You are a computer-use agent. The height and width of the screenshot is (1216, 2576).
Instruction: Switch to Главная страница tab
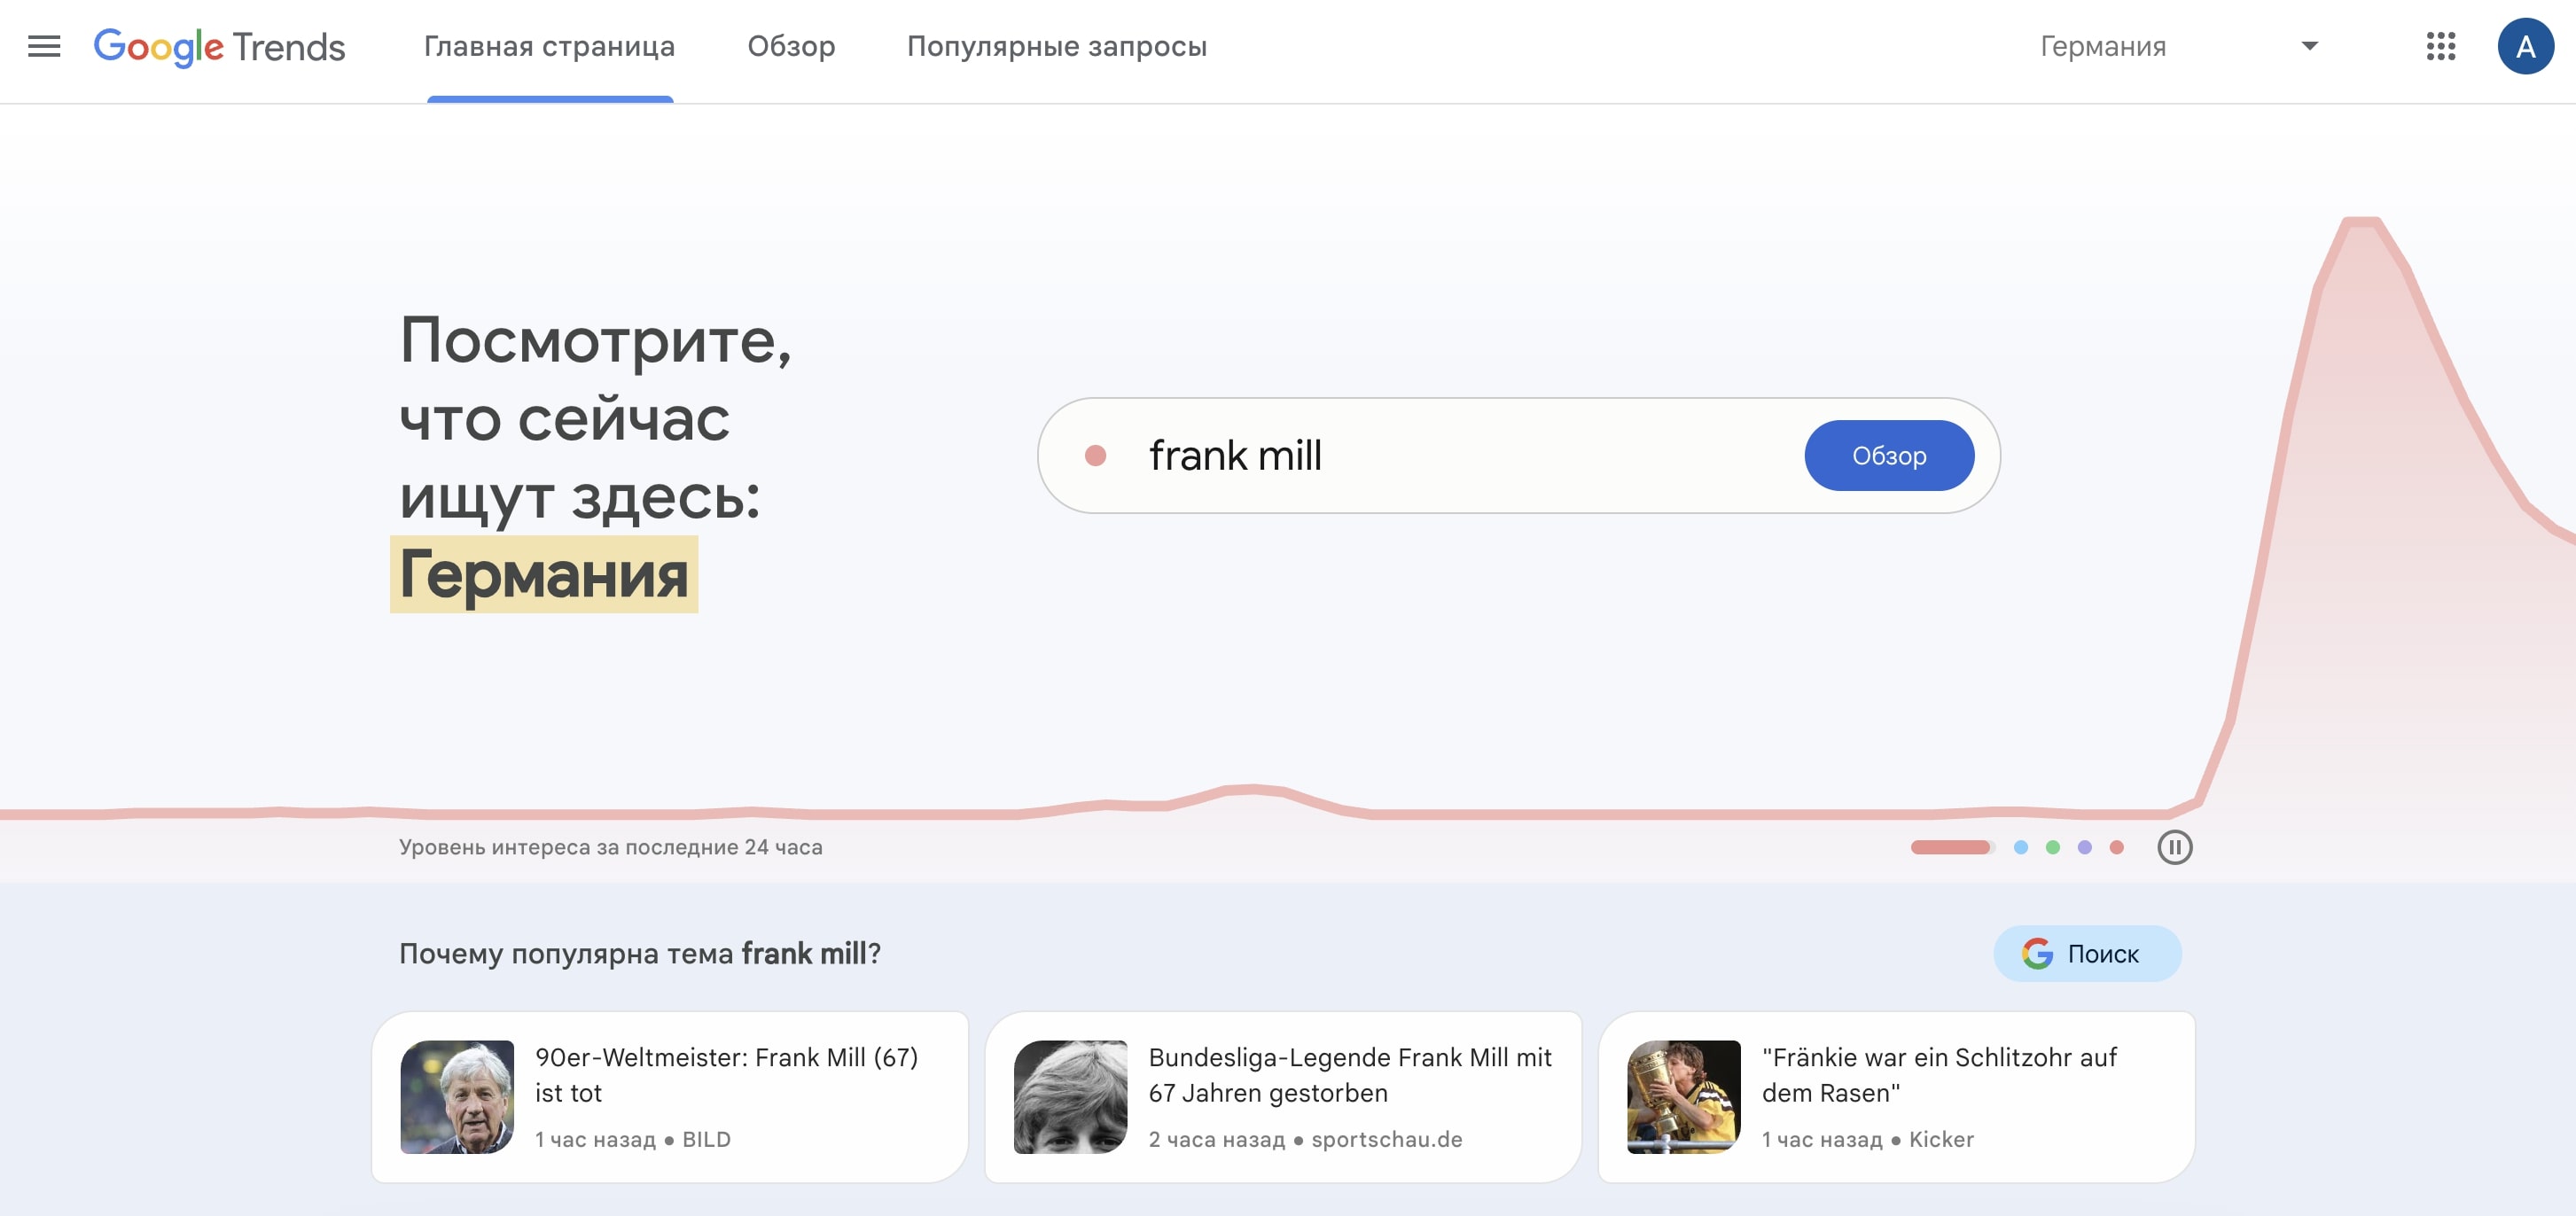pos(549,46)
